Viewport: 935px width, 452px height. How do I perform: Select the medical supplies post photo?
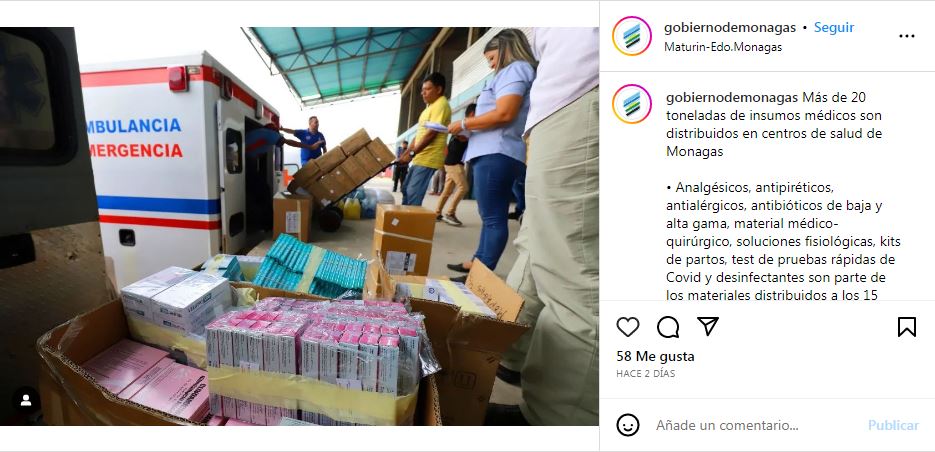(299, 226)
